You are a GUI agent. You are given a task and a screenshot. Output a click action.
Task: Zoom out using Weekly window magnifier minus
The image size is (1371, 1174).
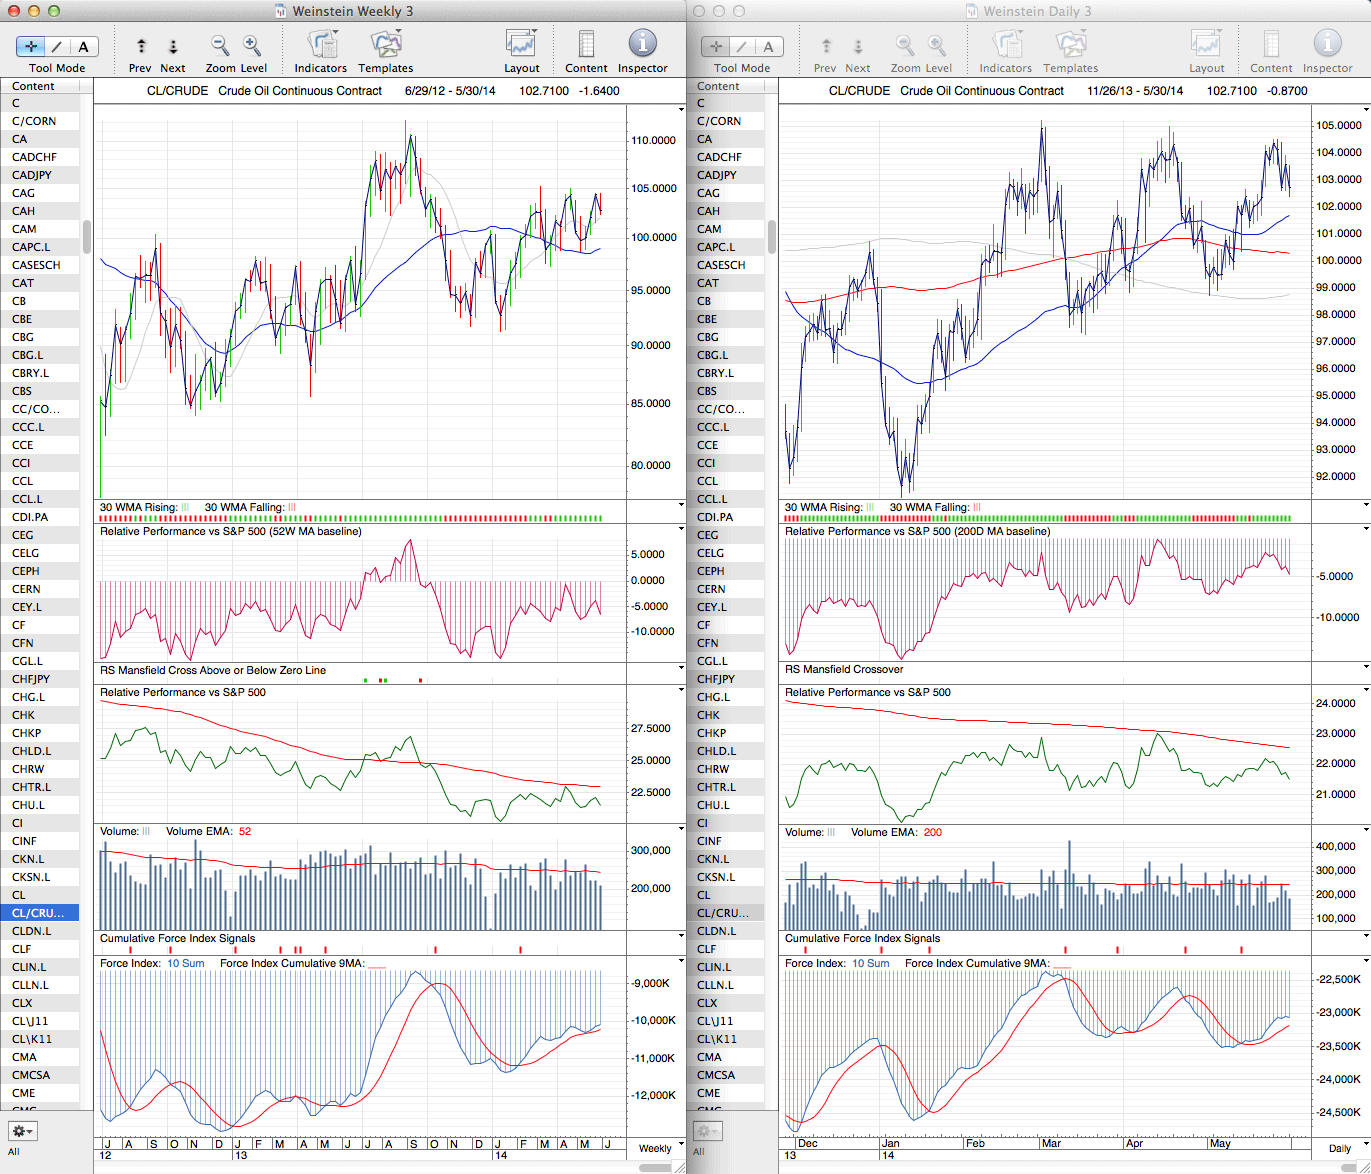[219, 45]
